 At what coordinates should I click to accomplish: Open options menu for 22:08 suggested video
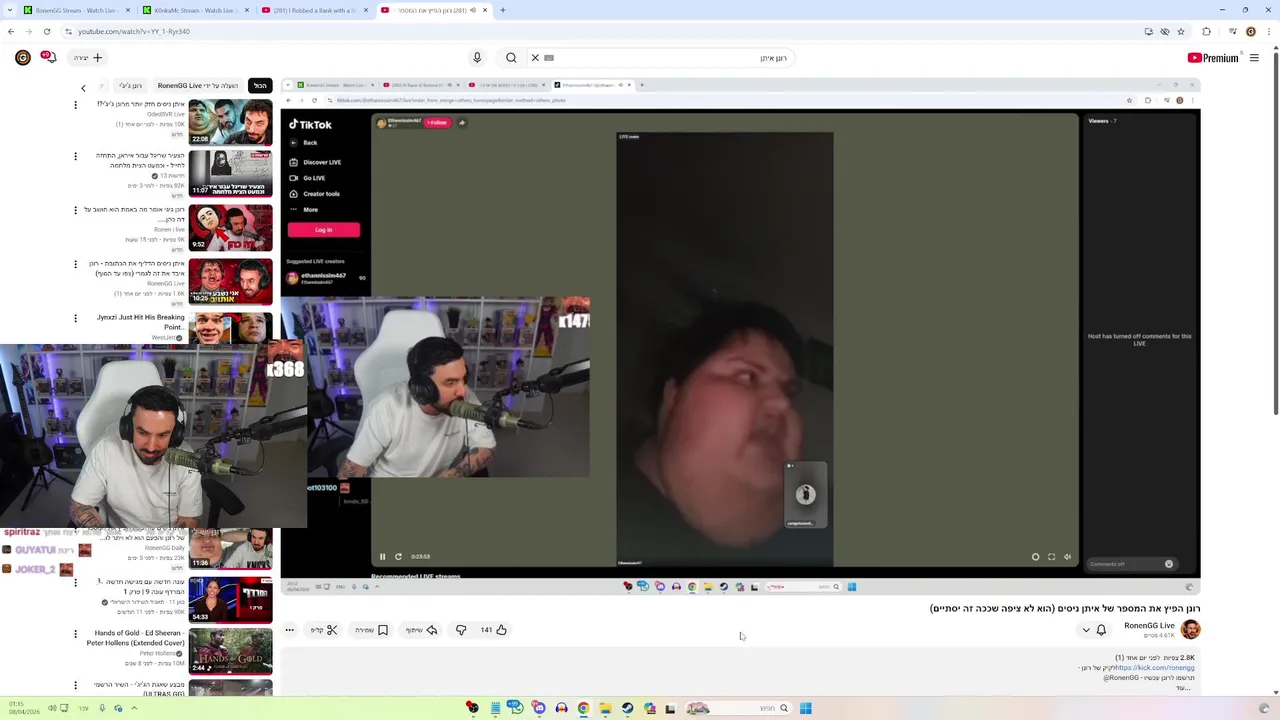click(75, 104)
